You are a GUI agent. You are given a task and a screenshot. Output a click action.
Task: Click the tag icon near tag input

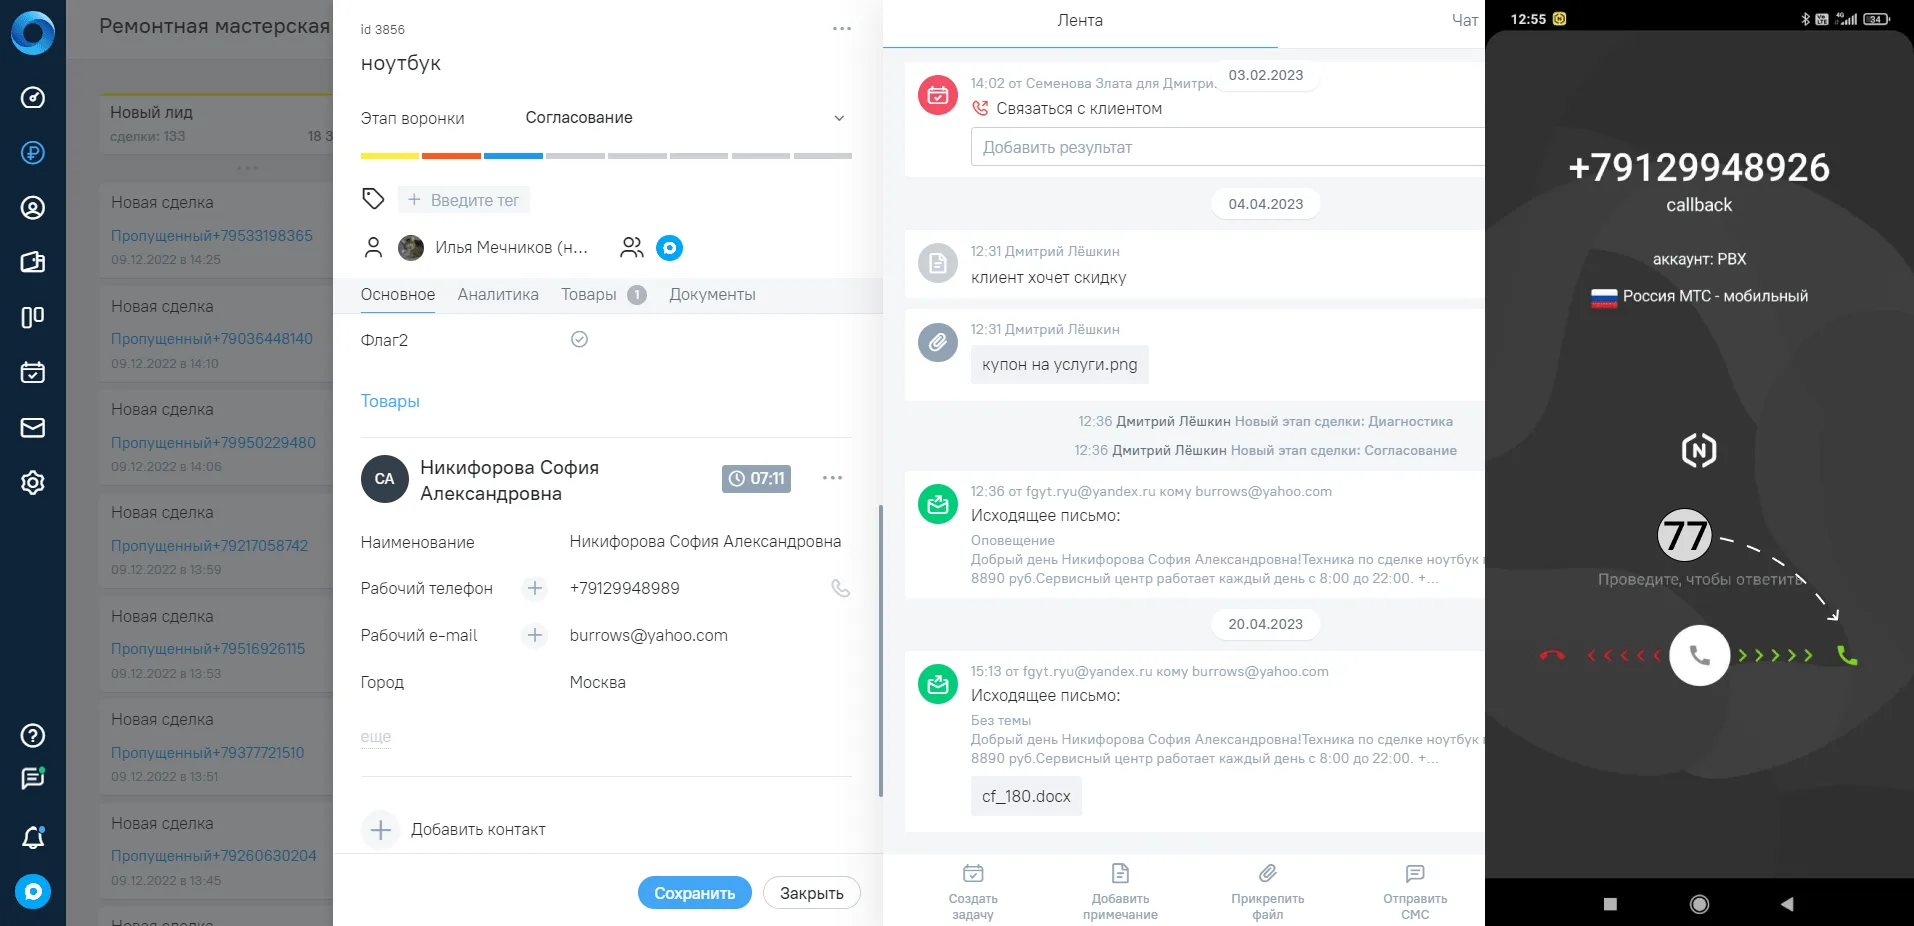click(373, 199)
